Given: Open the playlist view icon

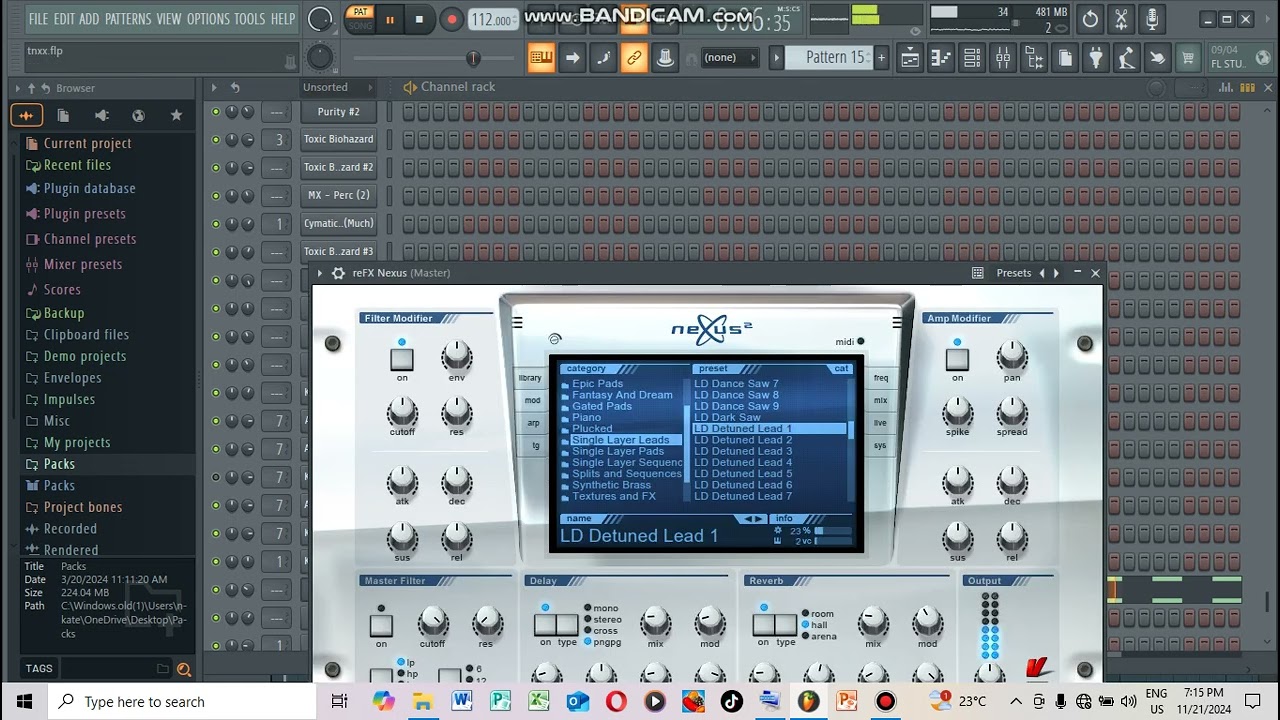Looking at the screenshot, I should [x=909, y=58].
